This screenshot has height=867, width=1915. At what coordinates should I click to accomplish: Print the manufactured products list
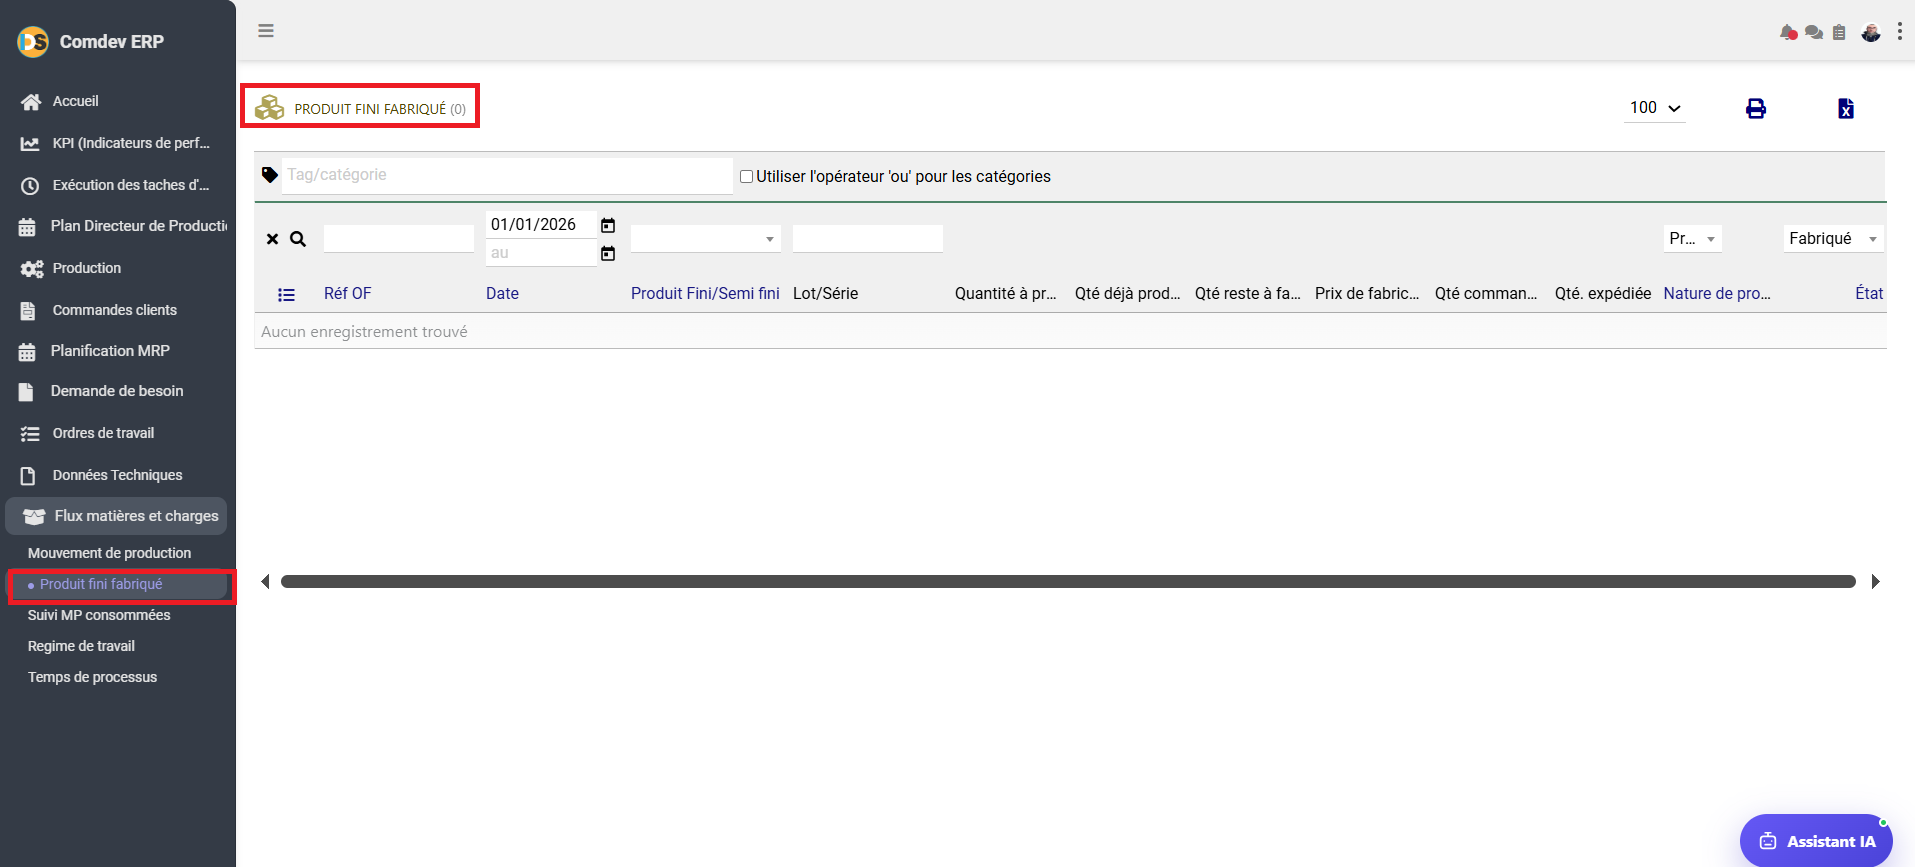1756,108
